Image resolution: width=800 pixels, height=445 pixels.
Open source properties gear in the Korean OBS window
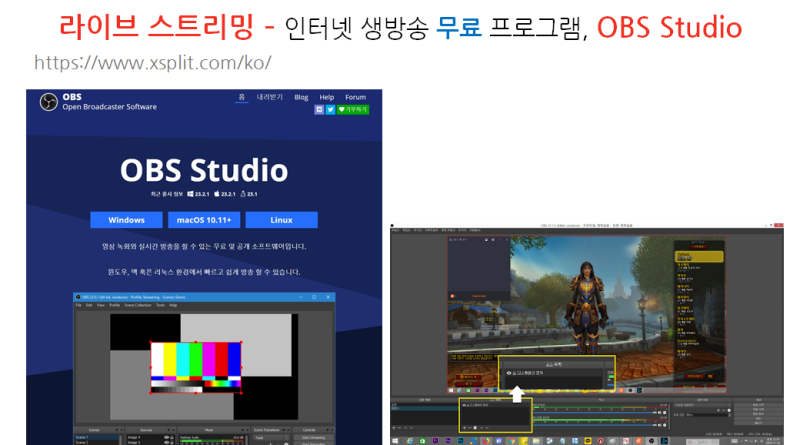pos(475,428)
